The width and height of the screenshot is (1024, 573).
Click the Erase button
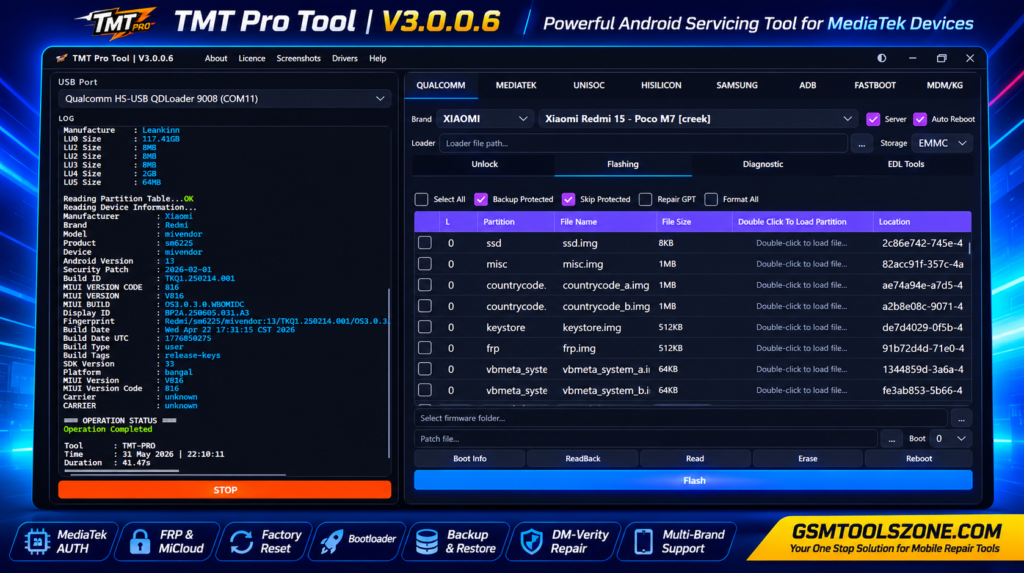pos(808,459)
